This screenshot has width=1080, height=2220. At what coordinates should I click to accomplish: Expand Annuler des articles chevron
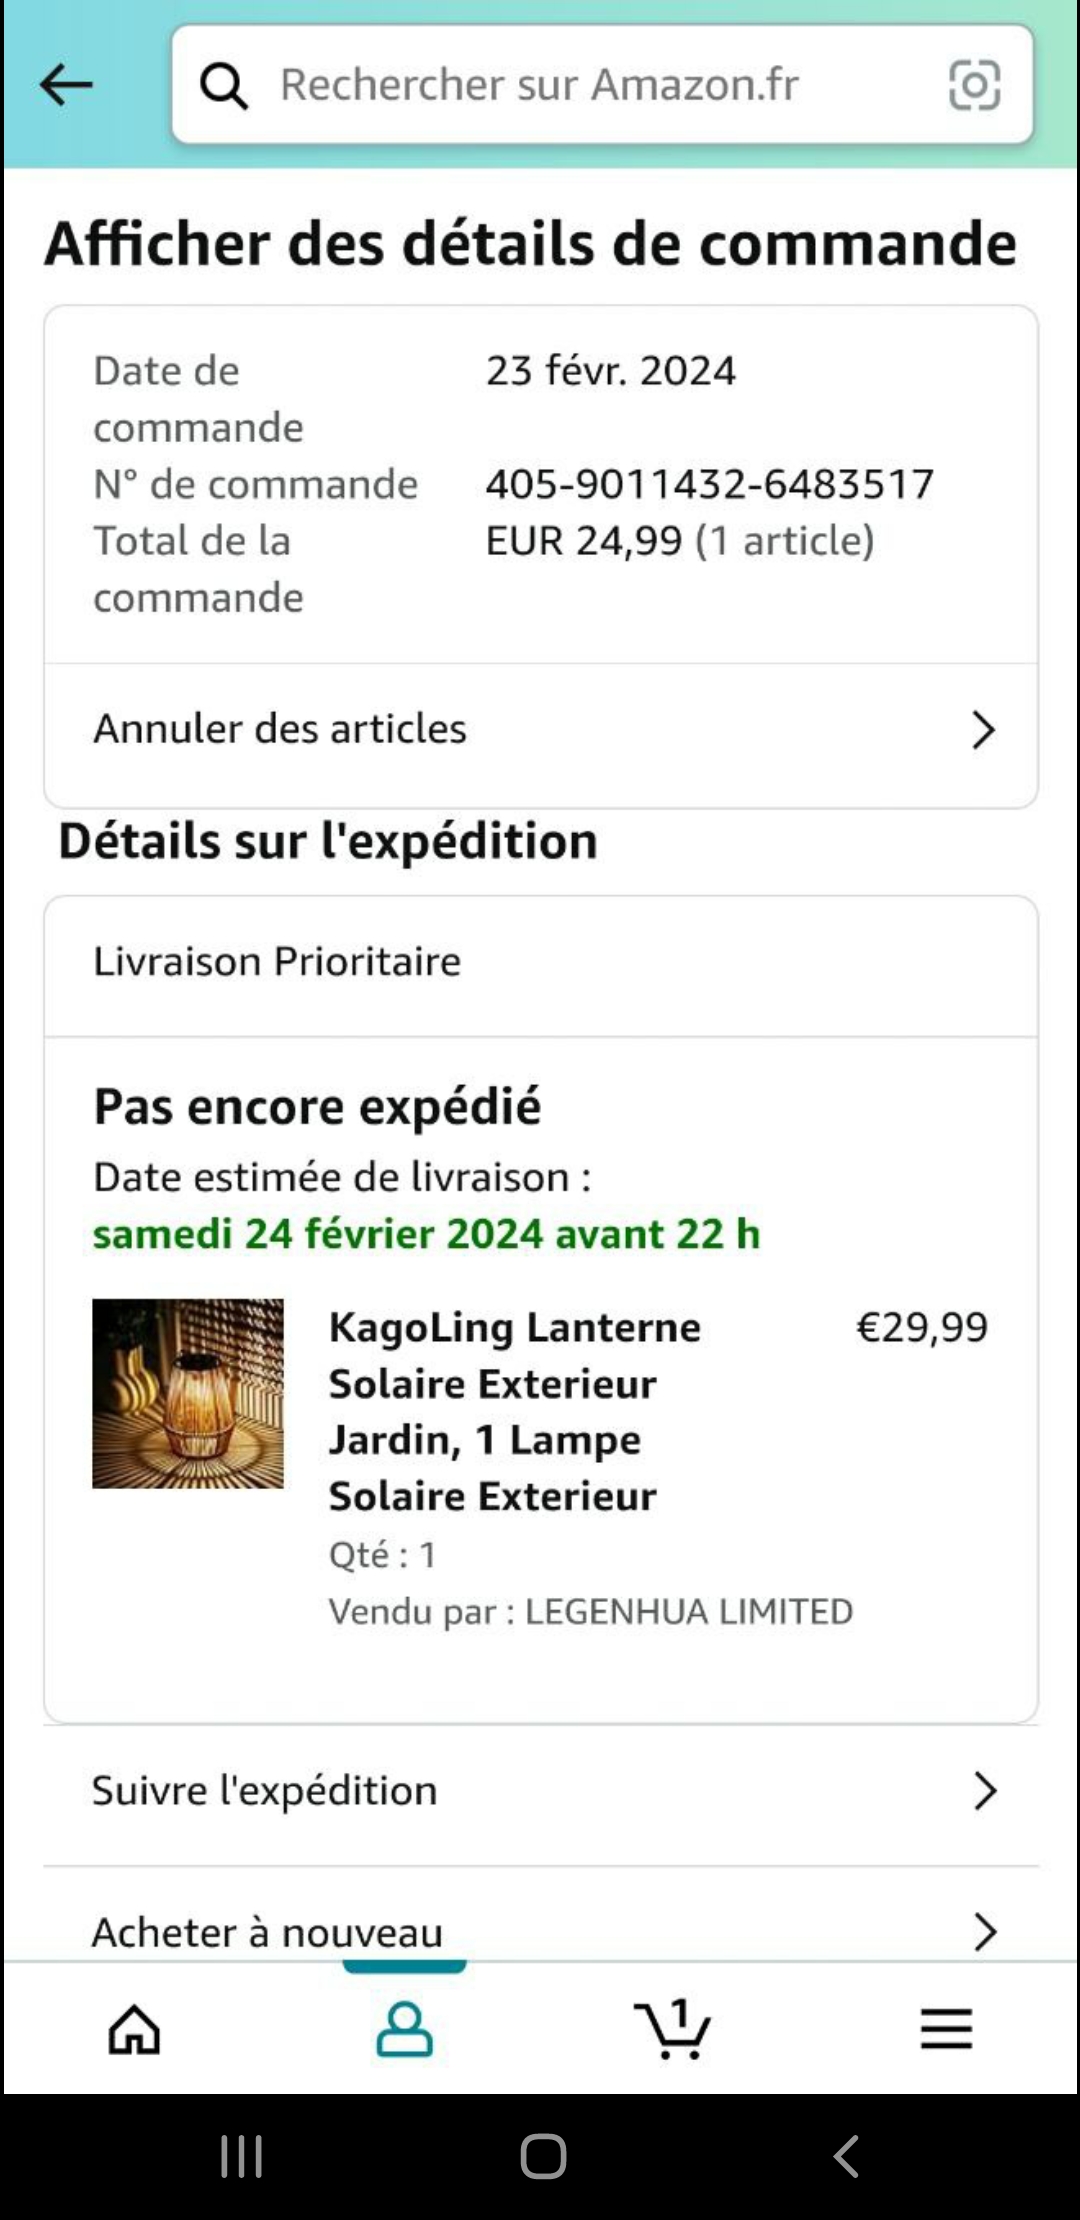(983, 730)
